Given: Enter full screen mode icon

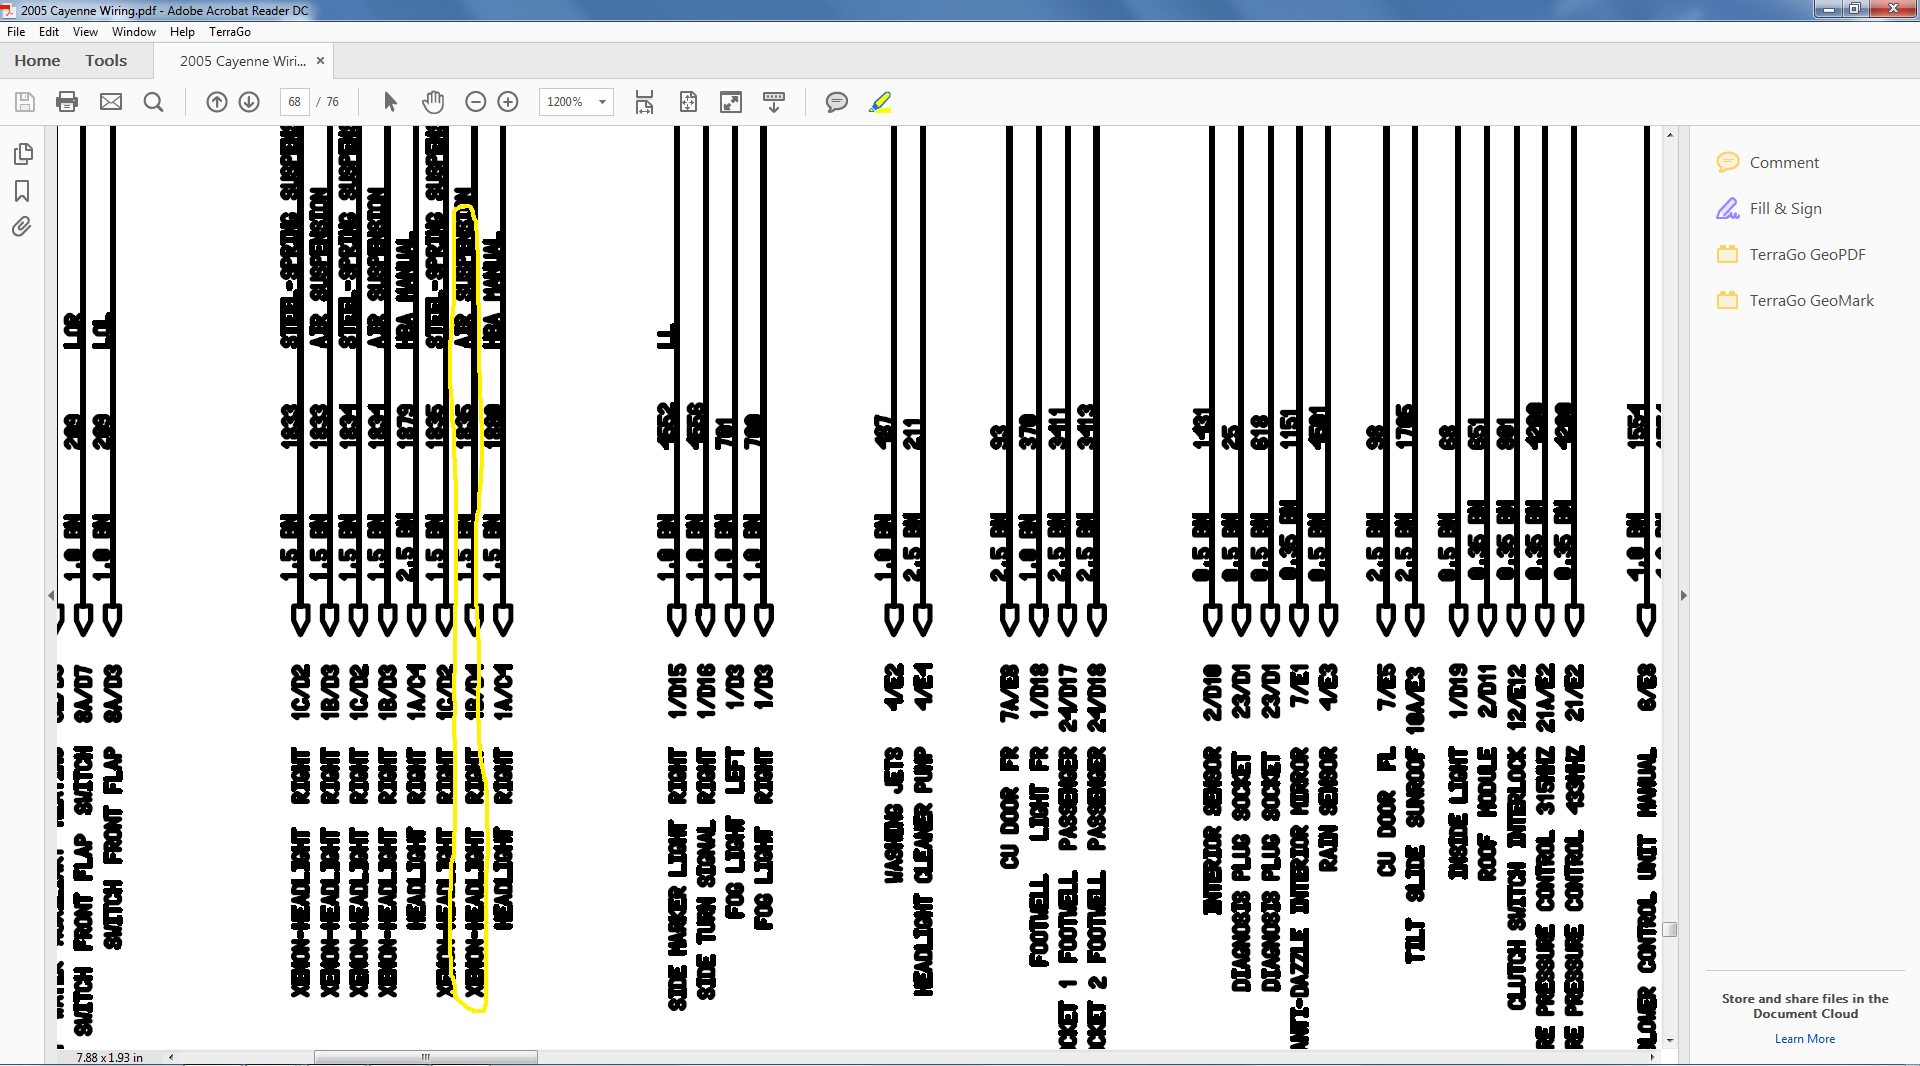Looking at the screenshot, I should click(731, 102).
